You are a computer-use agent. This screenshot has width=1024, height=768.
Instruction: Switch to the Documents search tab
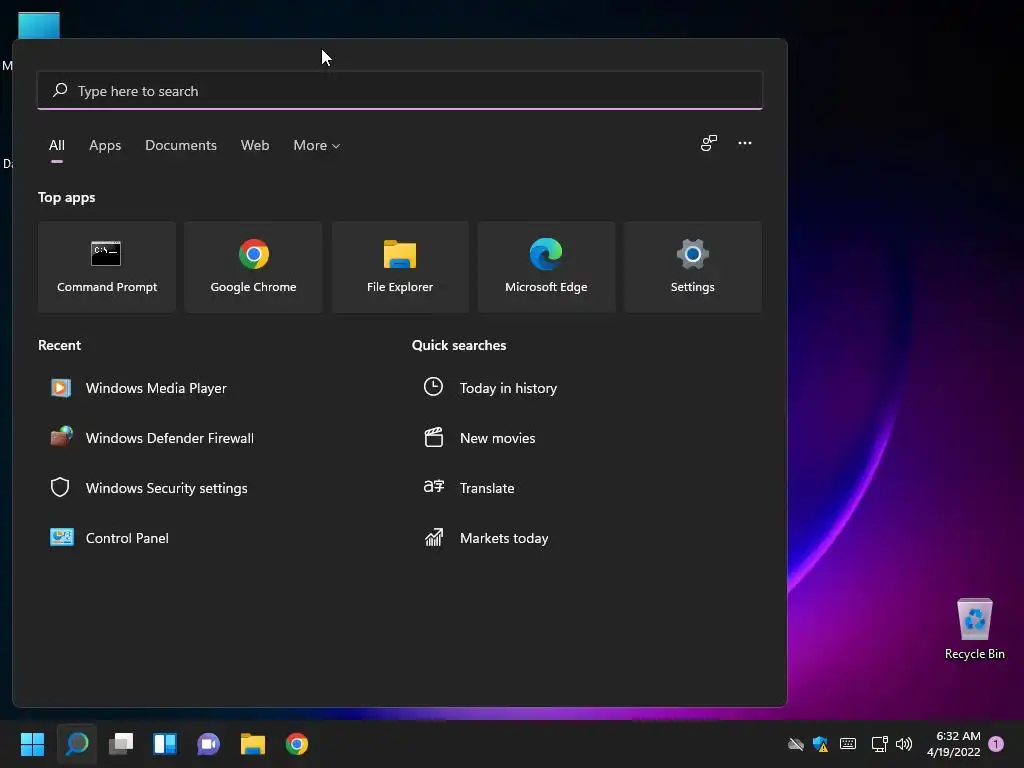coord(181,146)
